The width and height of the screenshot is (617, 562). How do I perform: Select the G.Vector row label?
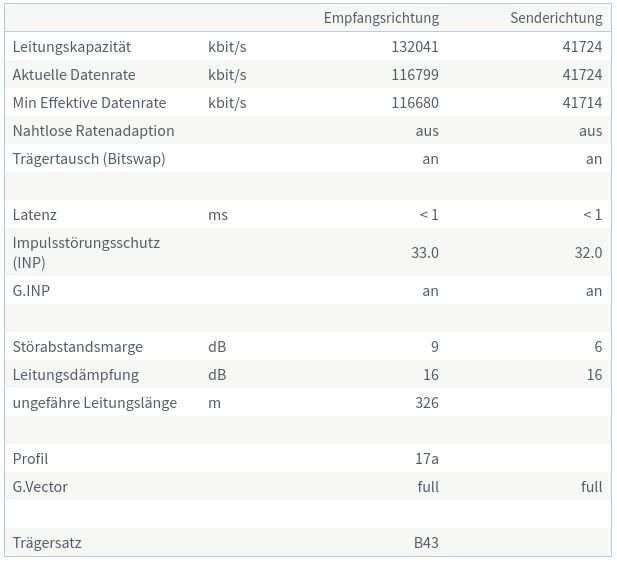pos(40,486)
